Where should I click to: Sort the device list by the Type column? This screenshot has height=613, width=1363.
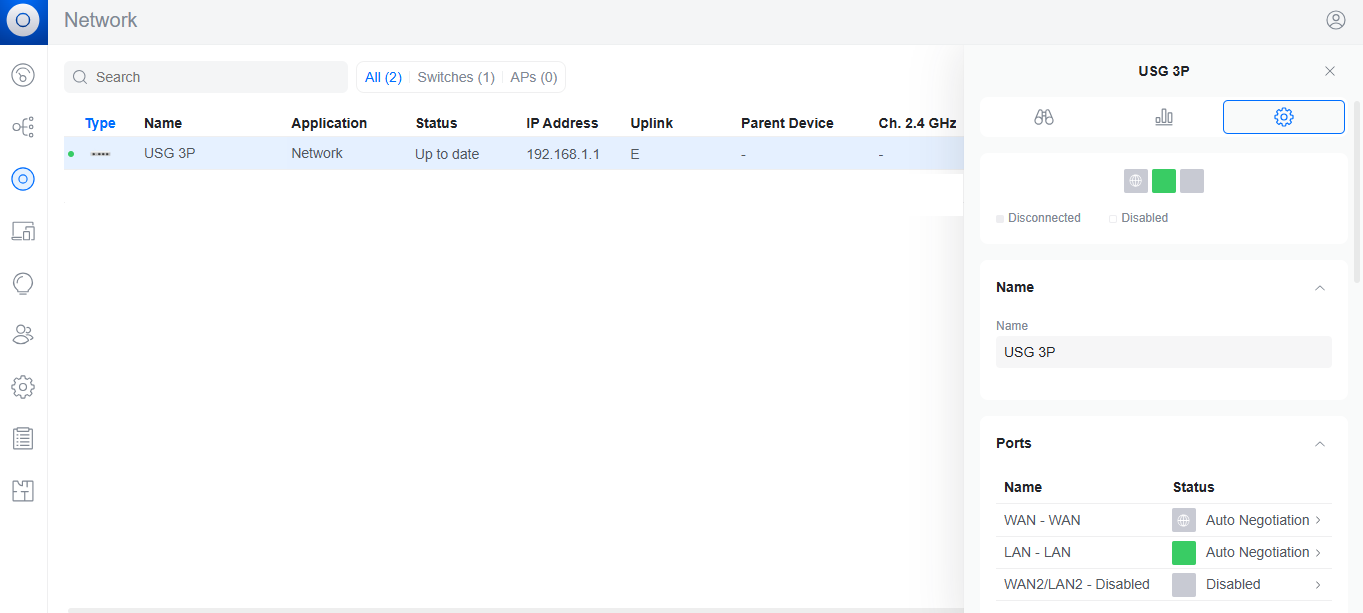pos(100,123)
